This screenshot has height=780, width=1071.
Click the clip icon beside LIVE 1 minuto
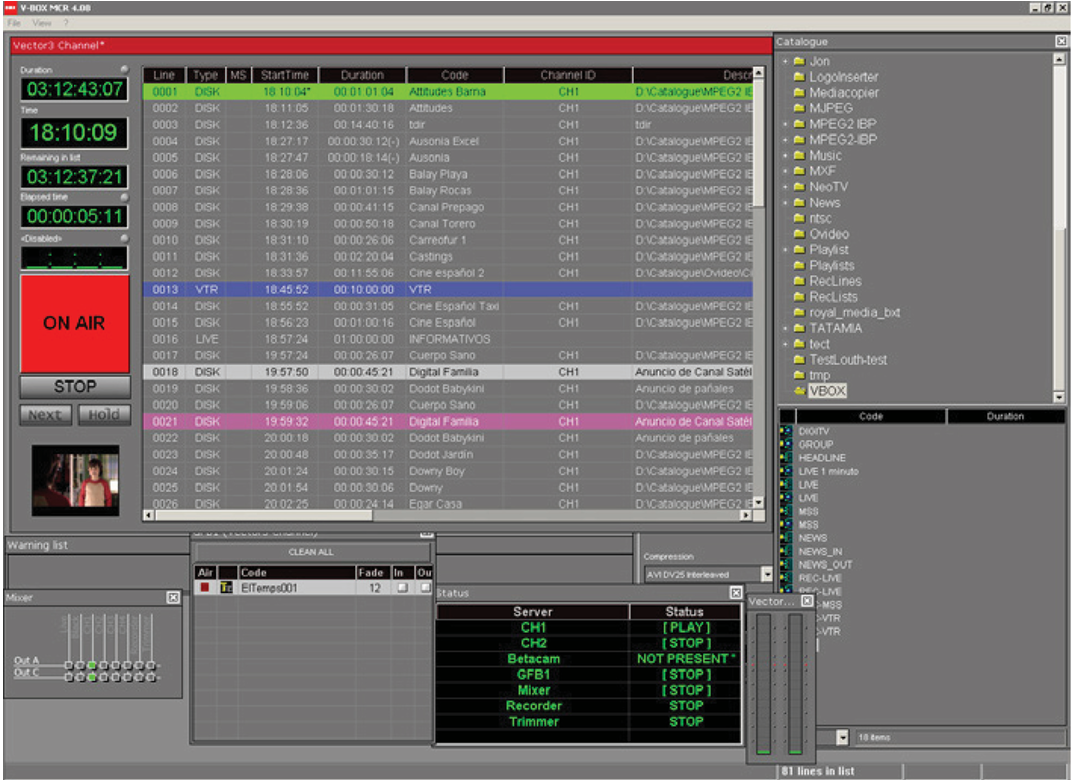786,471
